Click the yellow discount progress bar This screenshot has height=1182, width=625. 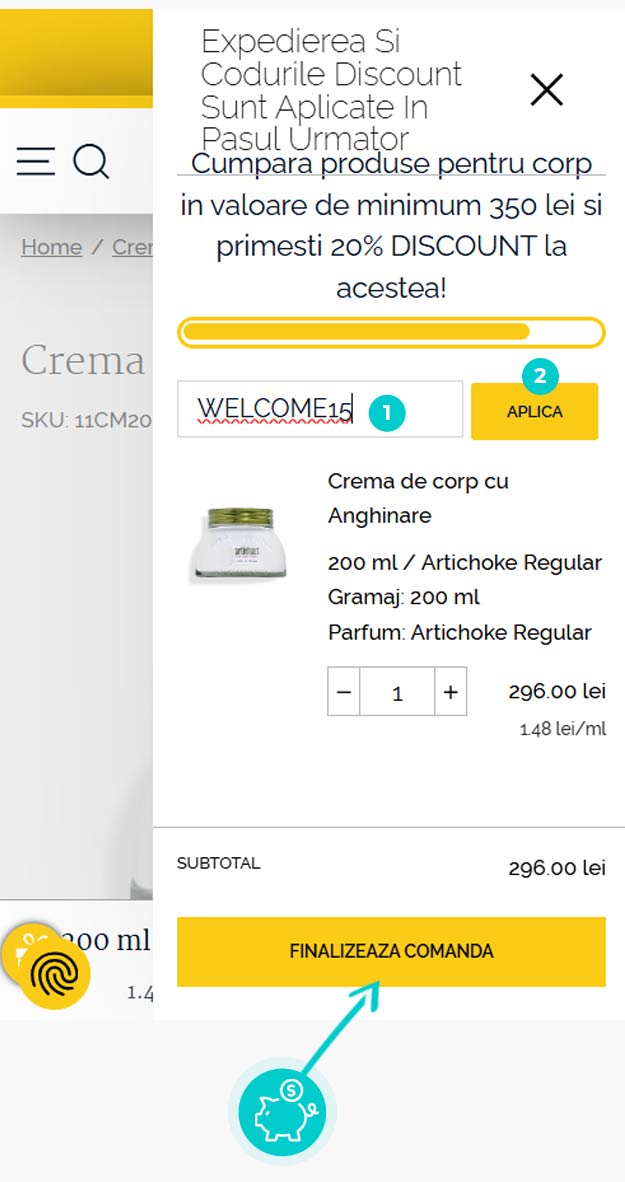pos(391,332)
